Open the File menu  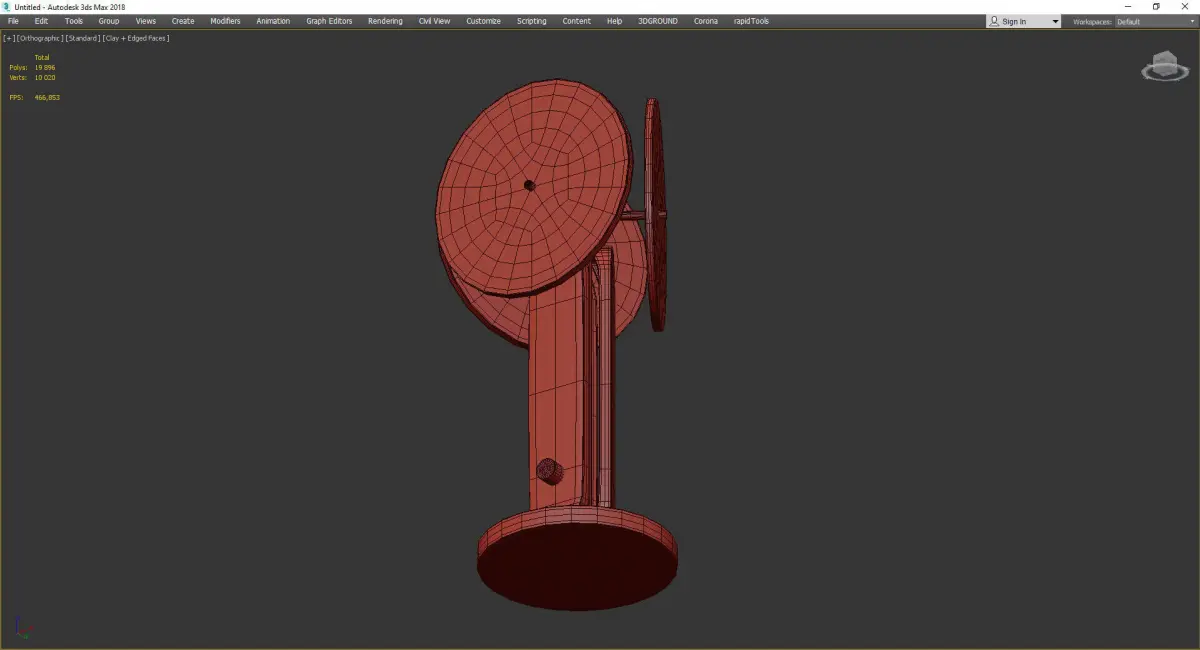(13, 21)
